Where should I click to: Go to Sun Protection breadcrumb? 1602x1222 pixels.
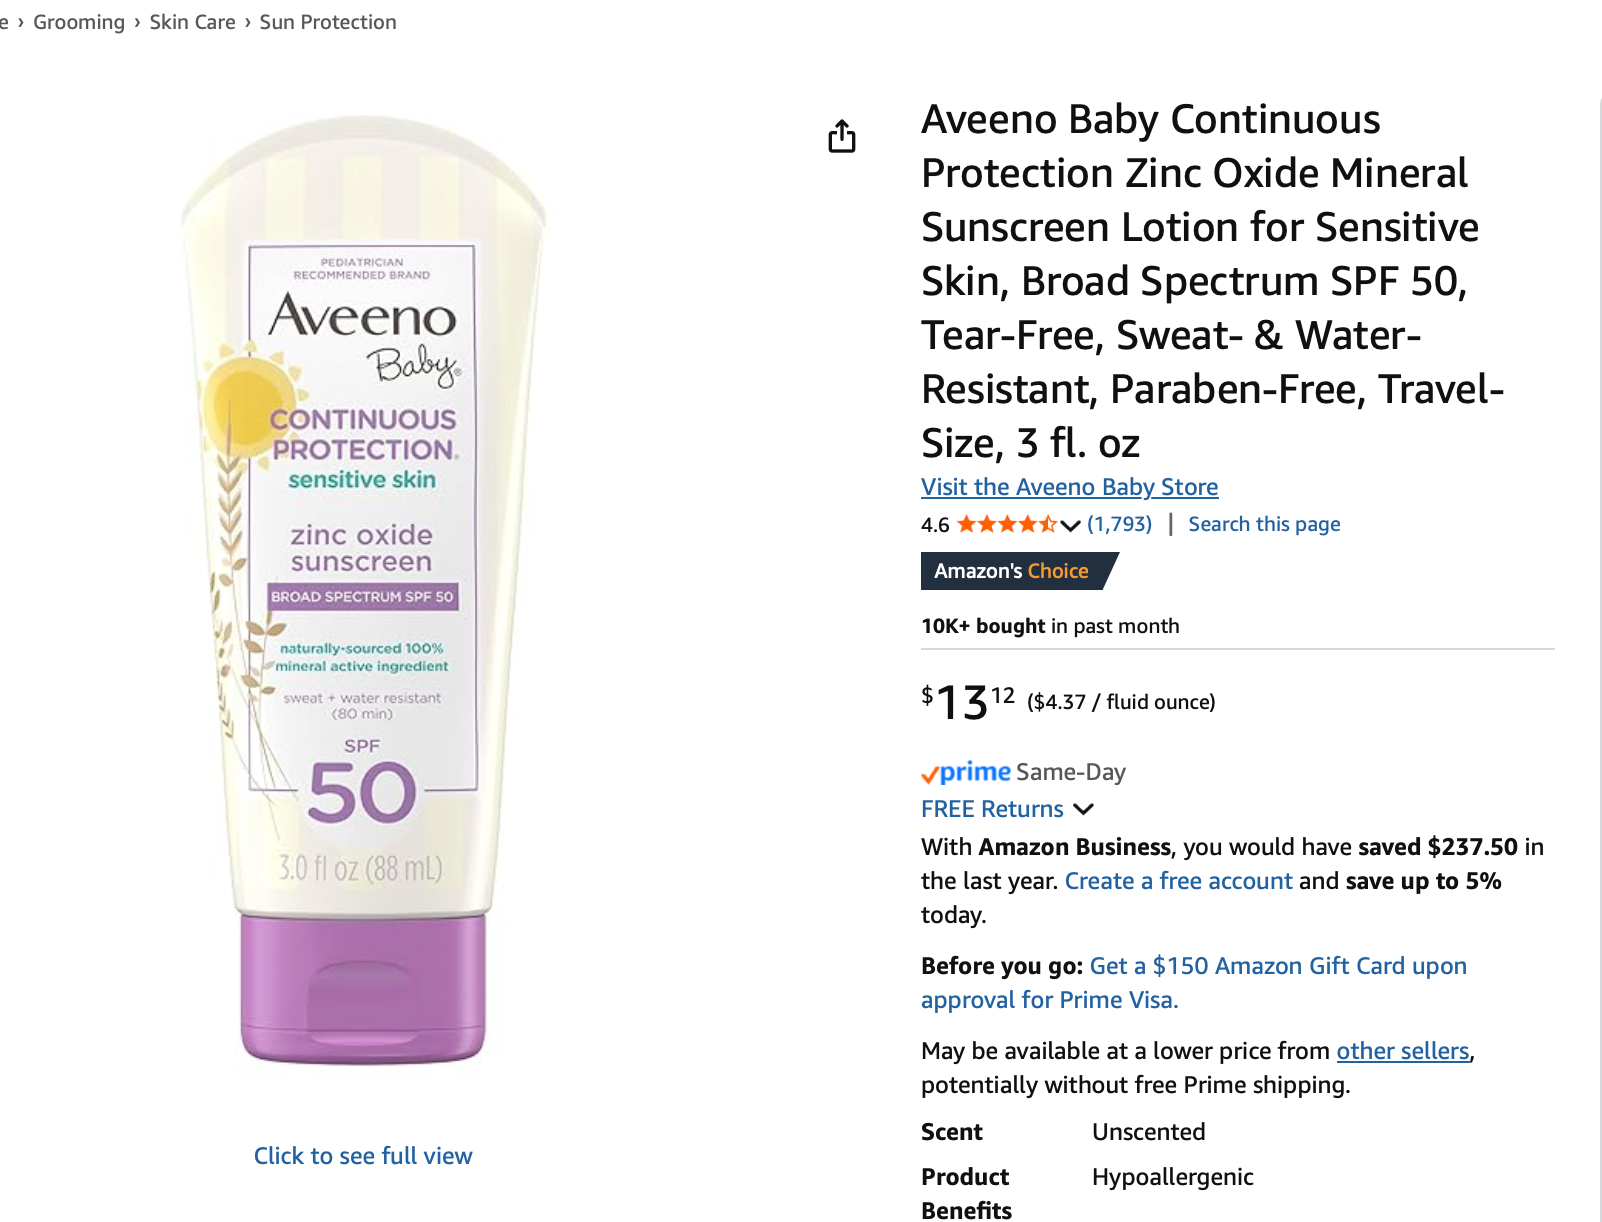point(328,22)
